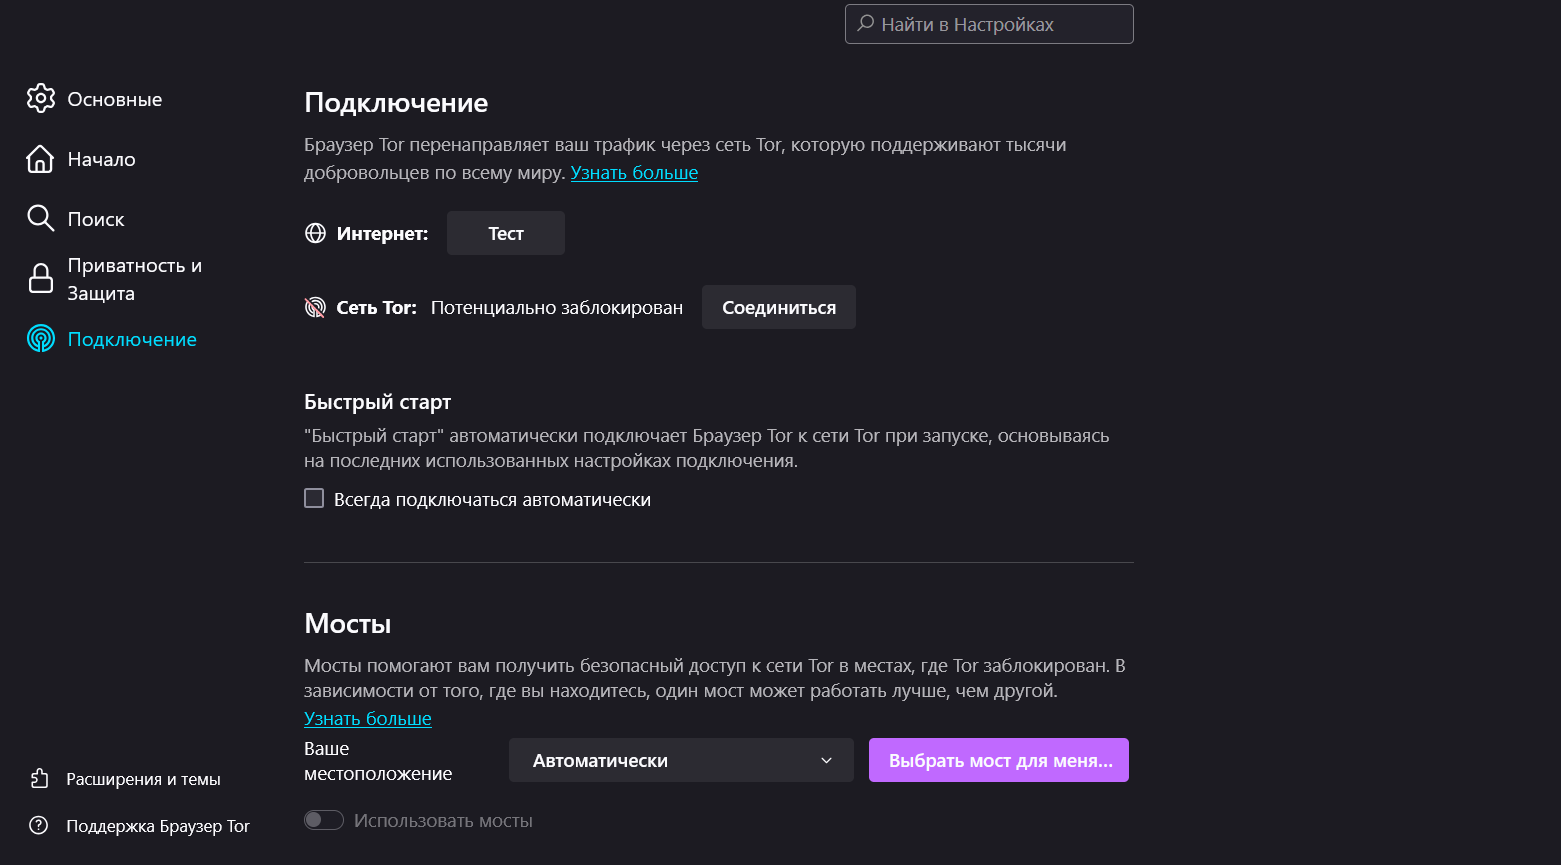Open the Основные settings section
Image resolution: width=1561 pixels, height=865 pixels.
[115, 99]
